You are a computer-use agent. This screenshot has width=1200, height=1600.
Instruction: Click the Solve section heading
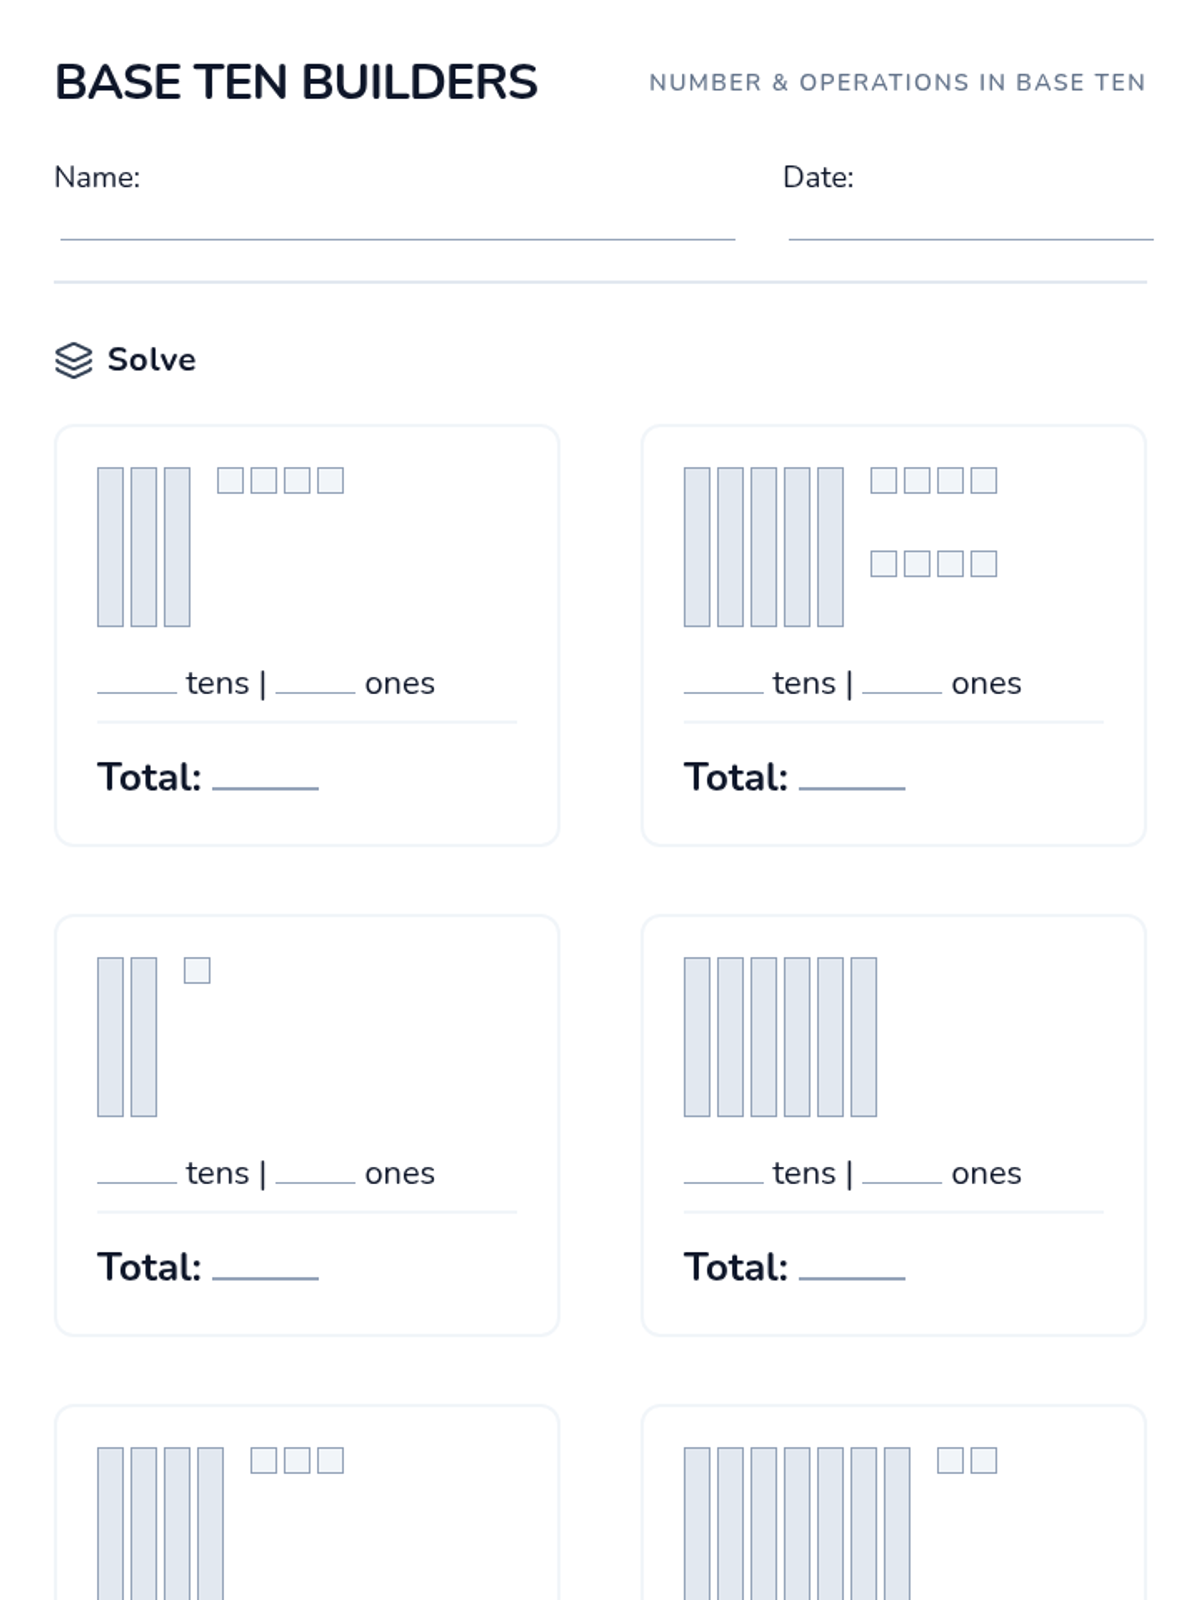point(151,360)
